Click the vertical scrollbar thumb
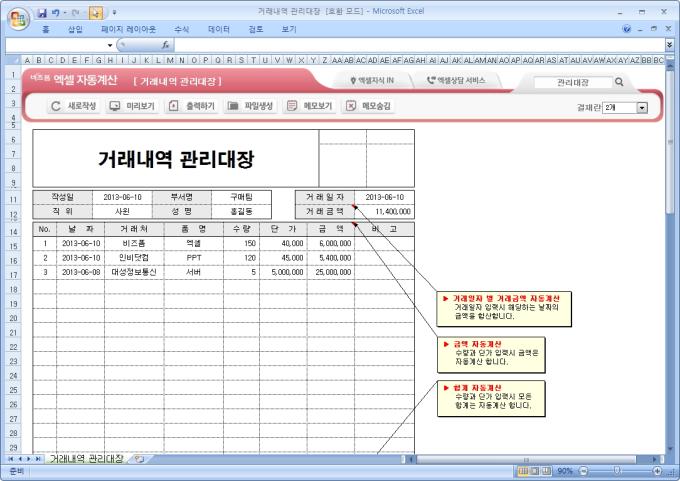This screenshot has height=481, width=680. pos(670,142)
